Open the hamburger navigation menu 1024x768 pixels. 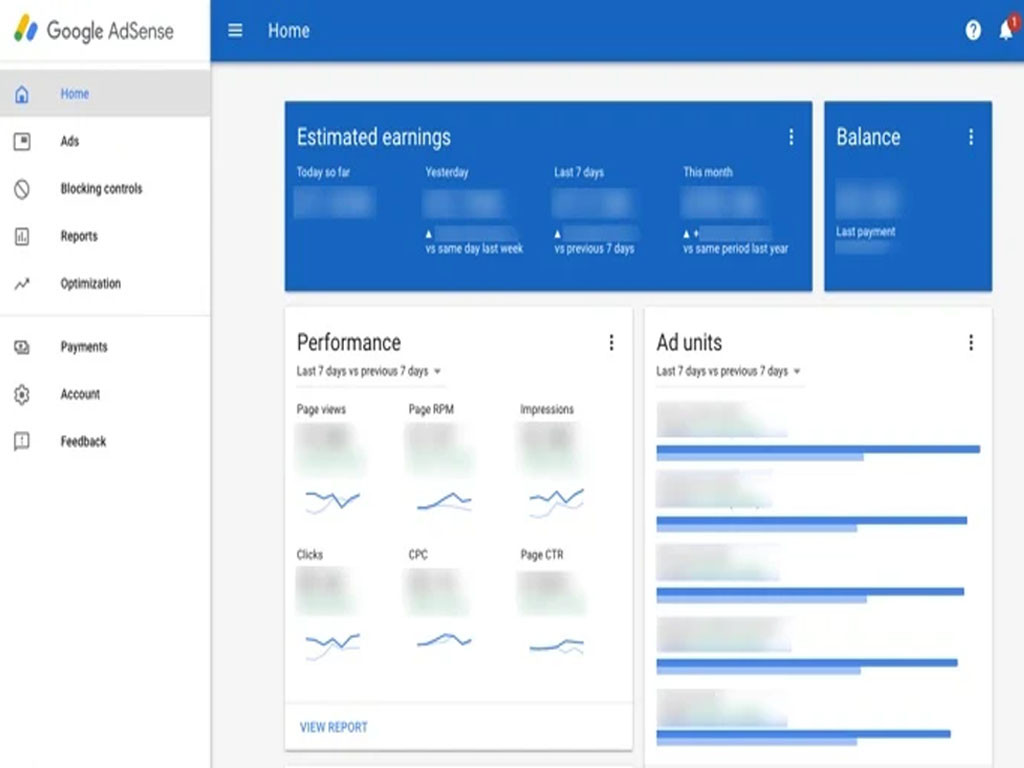235,31
